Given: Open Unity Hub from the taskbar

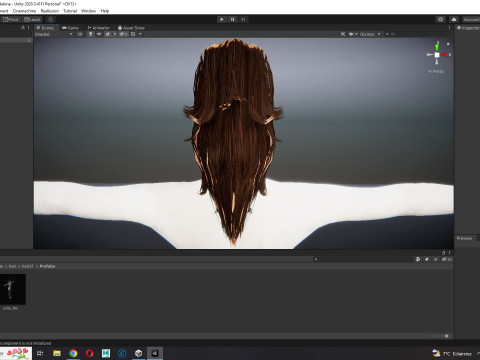Looking at the screenshot, I should (x=139, y=353).
